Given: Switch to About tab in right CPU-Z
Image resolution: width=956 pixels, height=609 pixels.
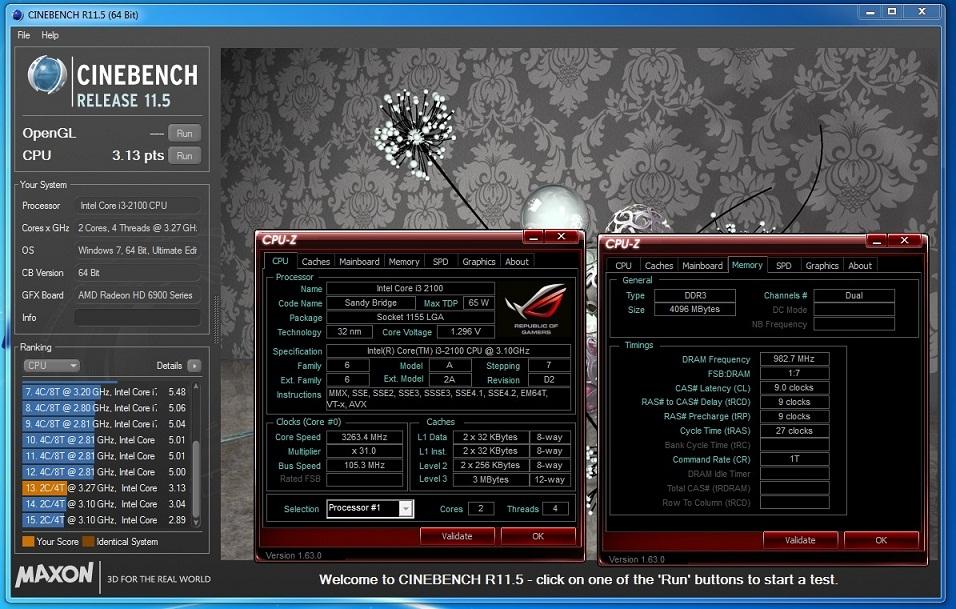Looking at the screenshot, I should [860, 266].
